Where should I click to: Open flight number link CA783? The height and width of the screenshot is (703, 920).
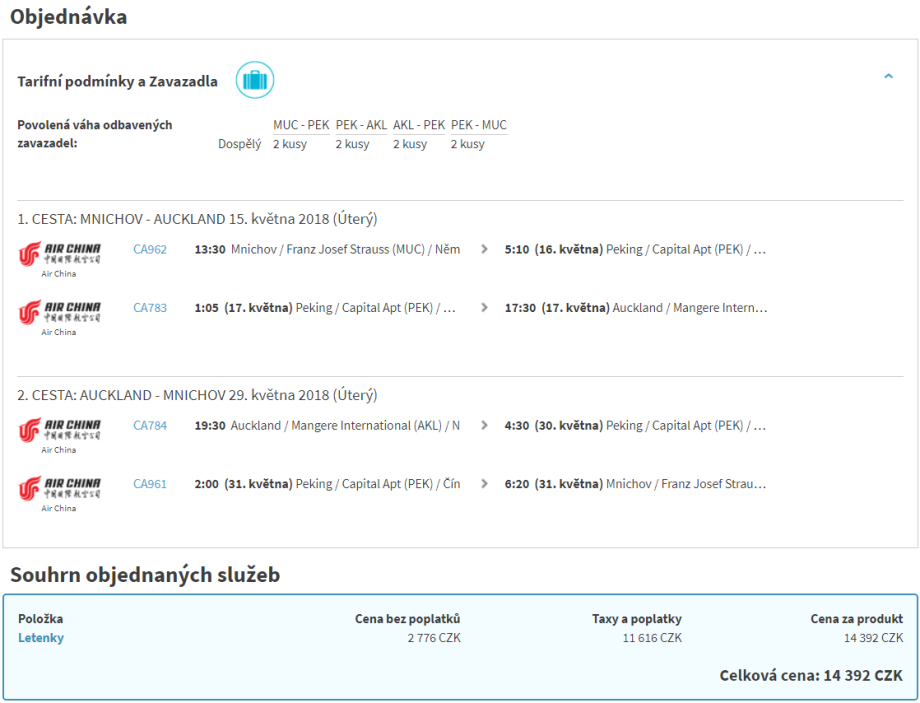[150, 308]
